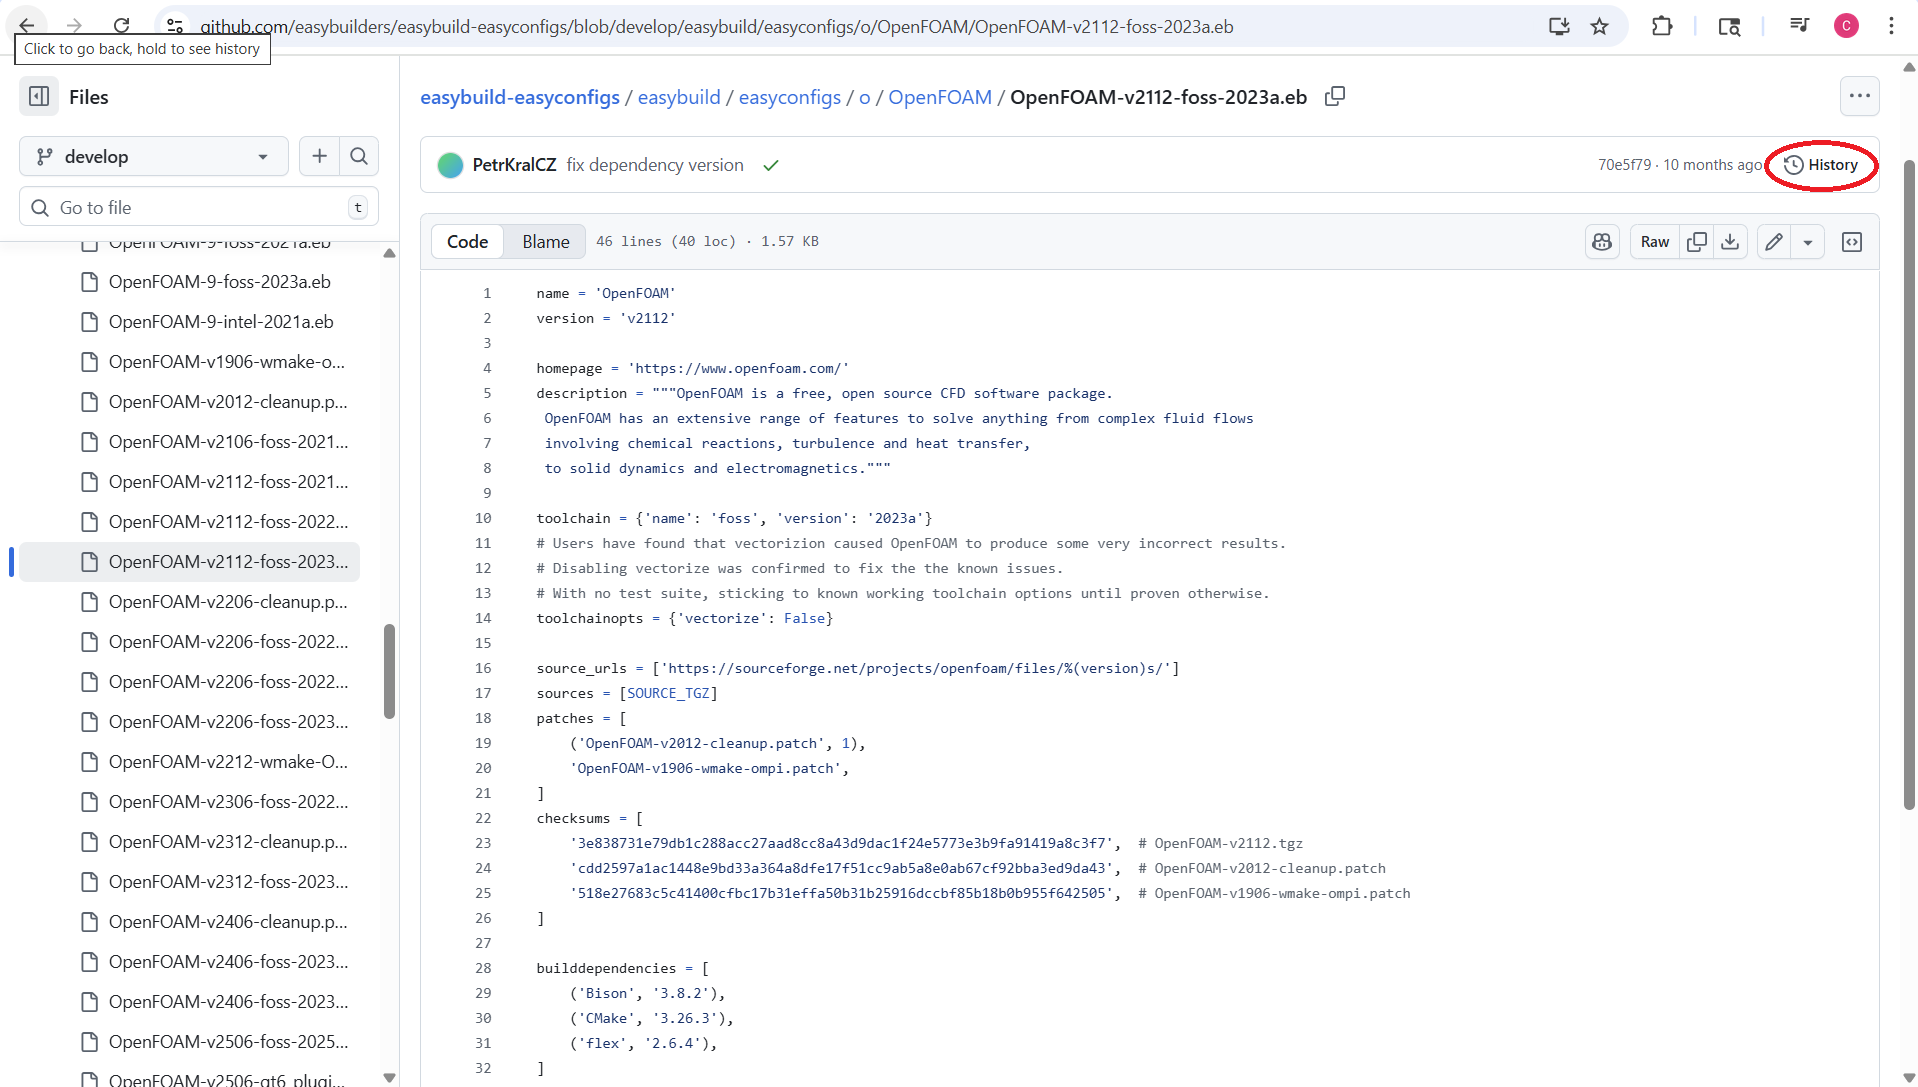Open the develop branch dropdown
The height and width of the screenshot is (1087, 1918).
point(153,156)
